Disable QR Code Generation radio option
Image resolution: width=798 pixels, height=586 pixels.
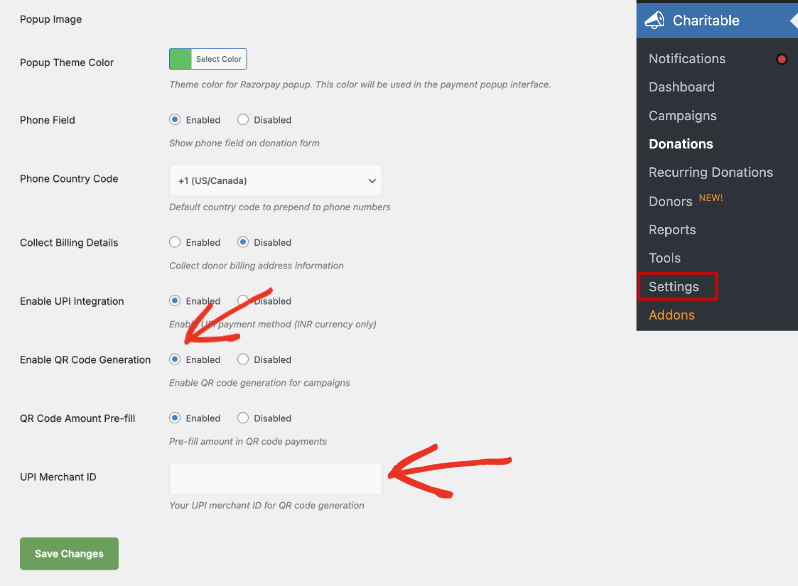point(243,359)
